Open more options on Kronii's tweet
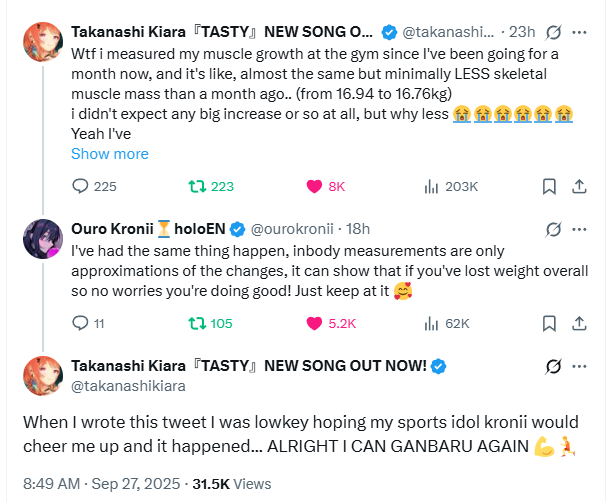The width and height of the screenshot is (606, 502). coord(578,229)
